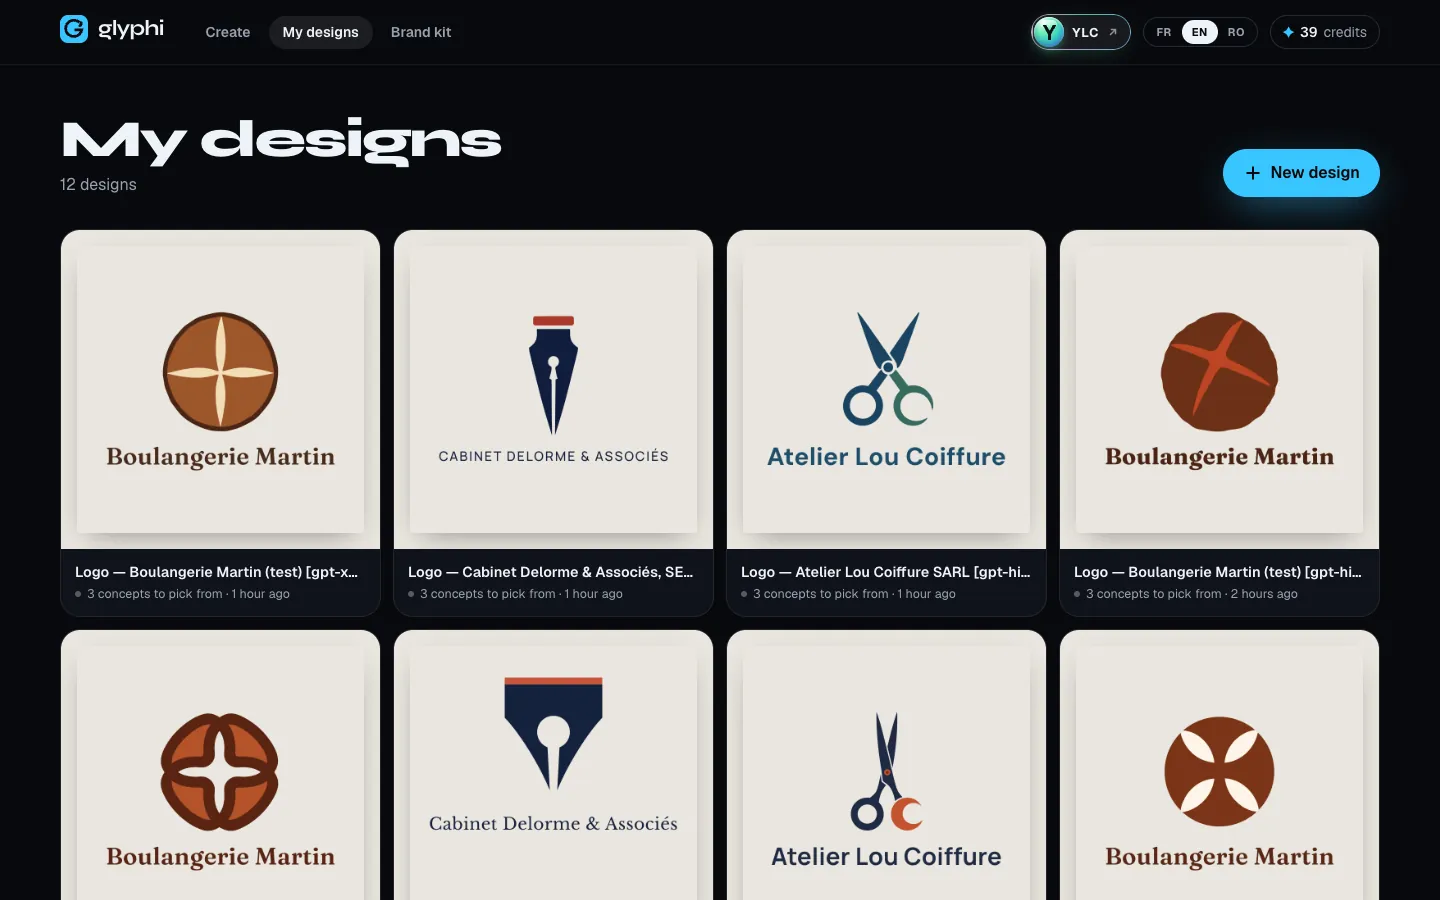Click title 'Logo — Boulangerie Martin (test) [gpt-x...'
This screenshot has width=1440, height=900.
pyautogui.click(x=216, y=572)
